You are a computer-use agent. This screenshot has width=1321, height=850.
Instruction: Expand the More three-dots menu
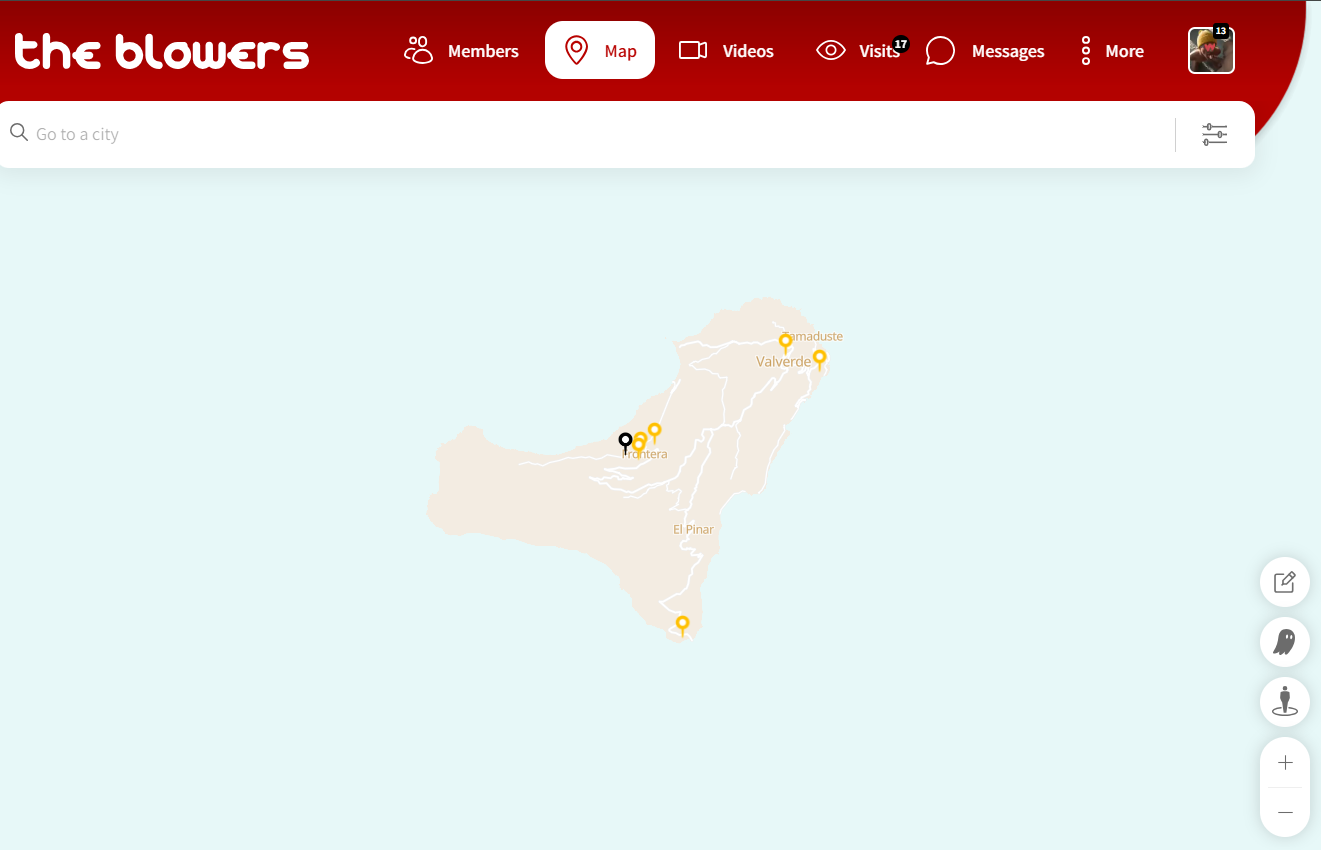[1112, 50]
